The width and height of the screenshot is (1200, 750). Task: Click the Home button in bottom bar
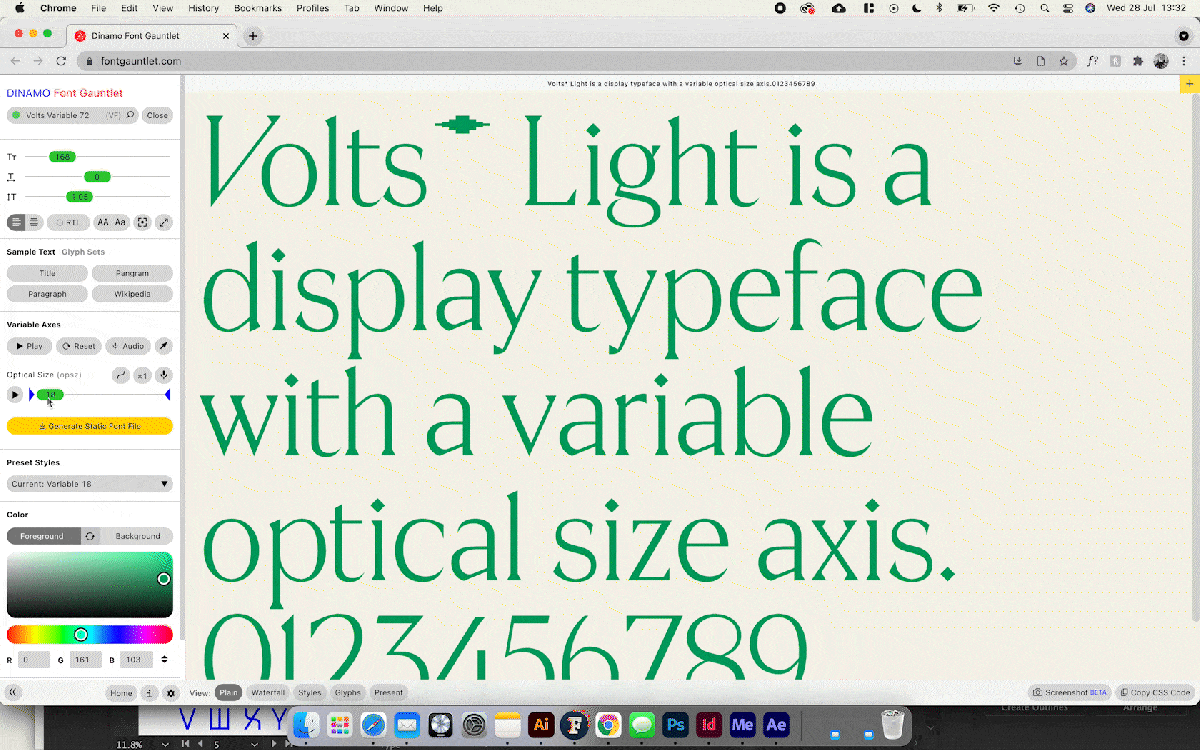(x=121, y=692)
